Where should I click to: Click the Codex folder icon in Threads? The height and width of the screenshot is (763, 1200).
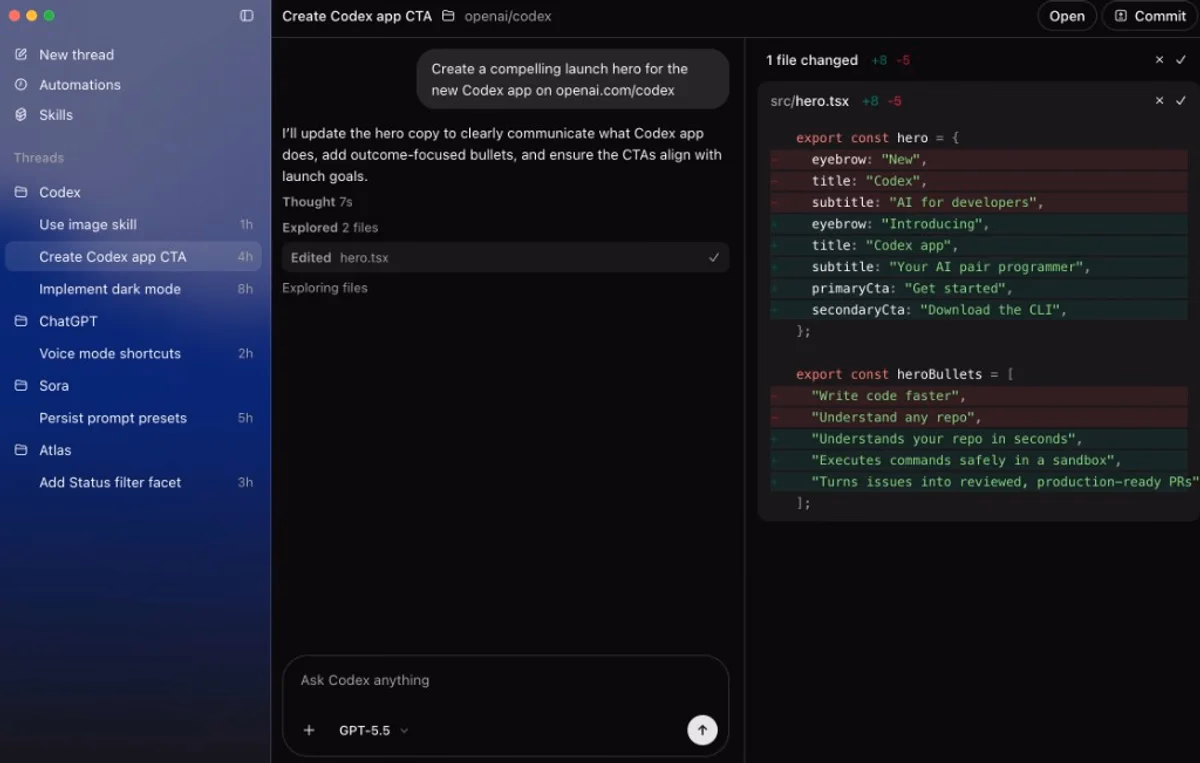[21, 192]
